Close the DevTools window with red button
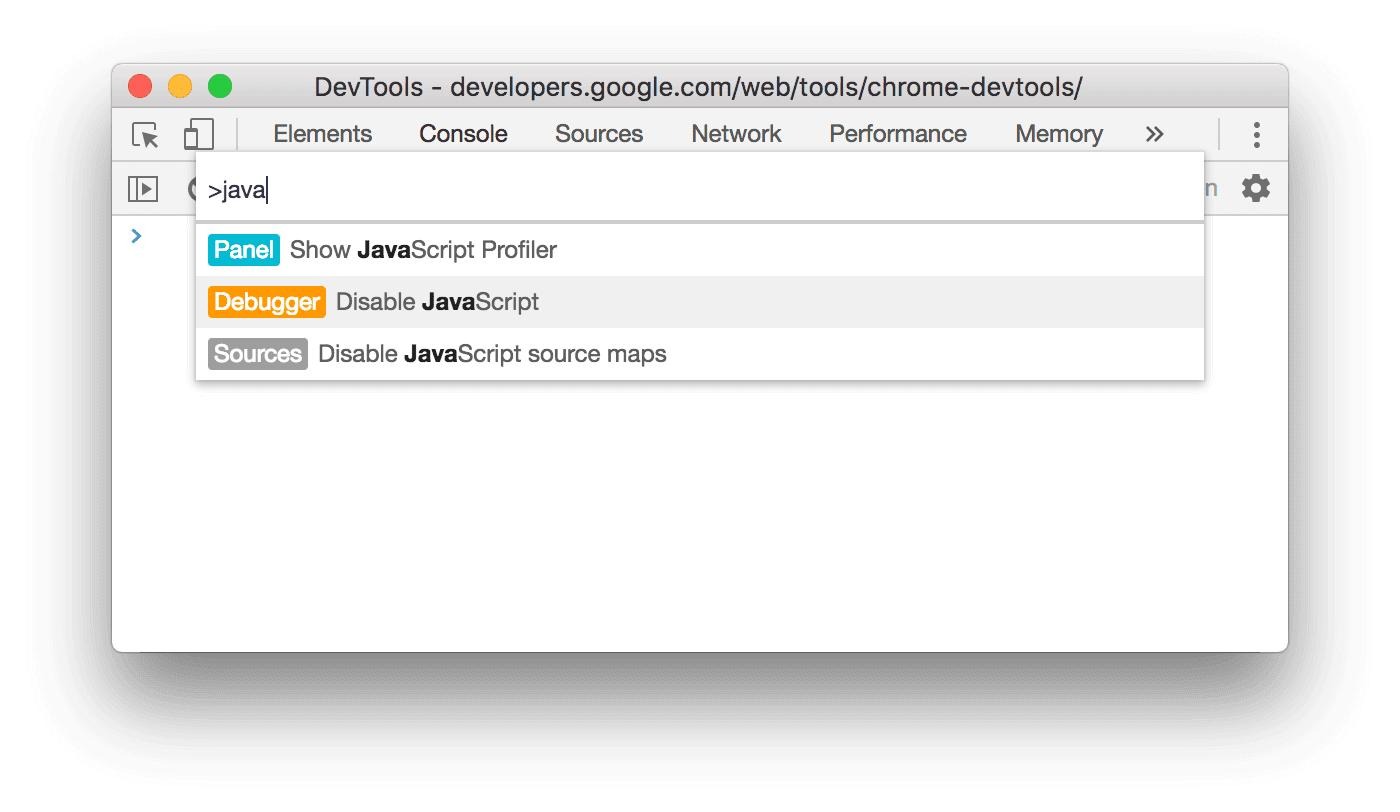Viewport: 1400px width, 812px height. 140,87
